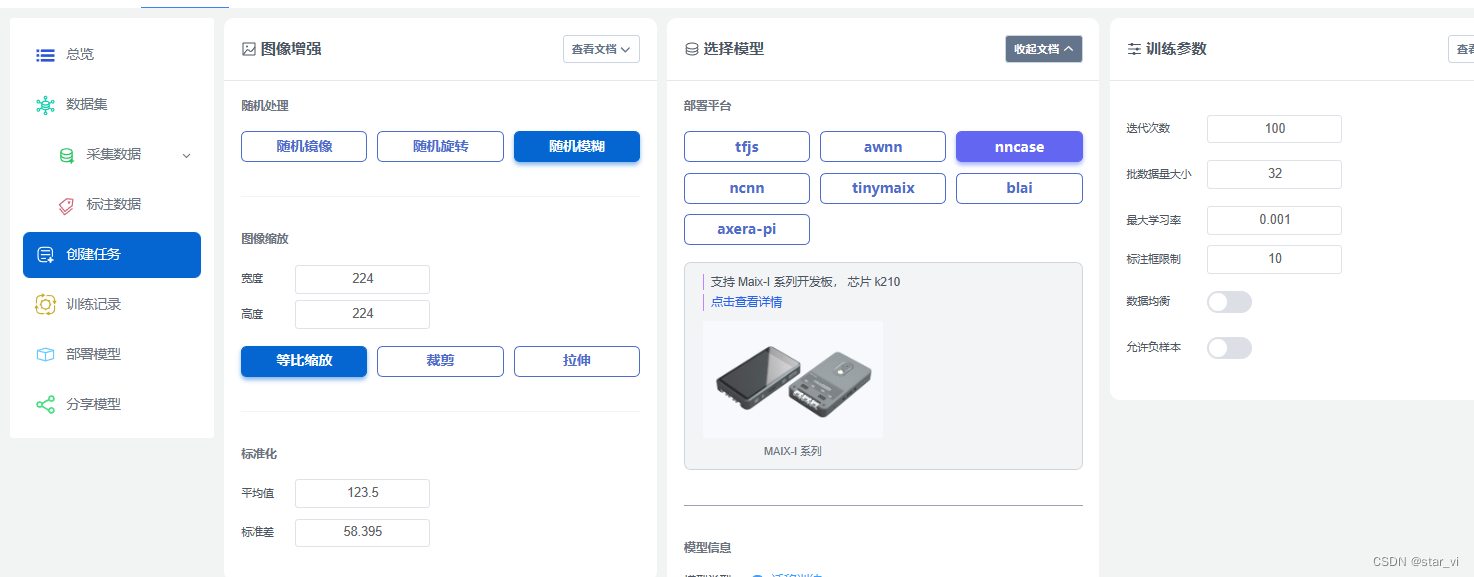
Task: Click the 分享模型 share icon
Action: point(45,404)
